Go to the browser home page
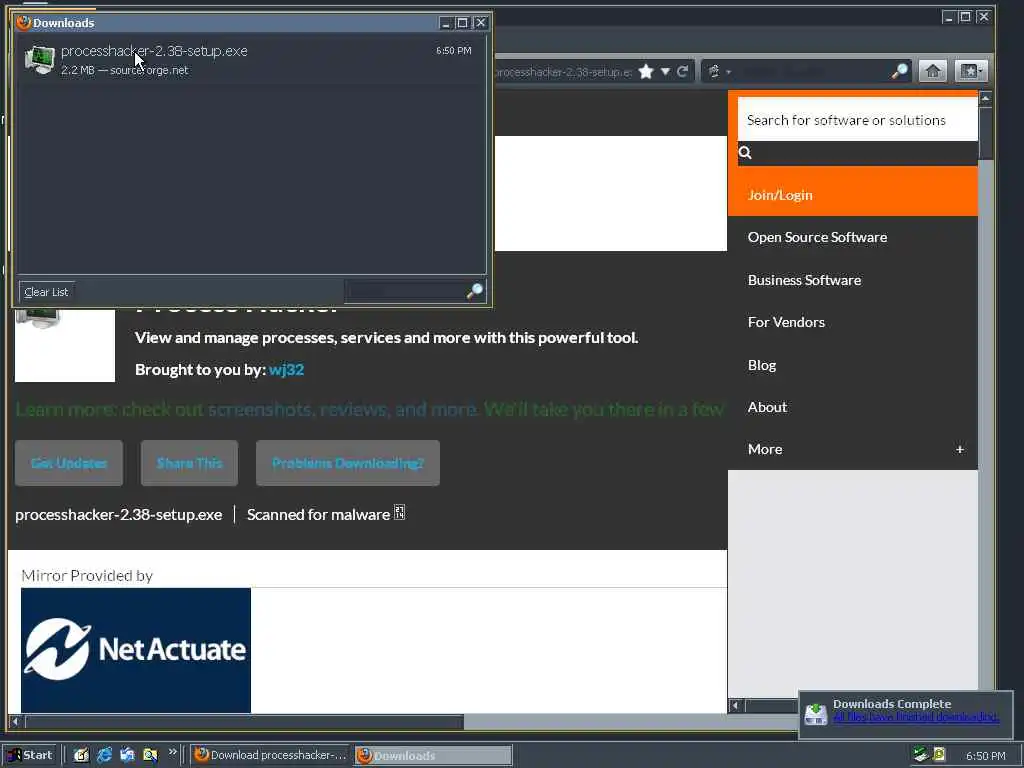The image size is (1024, 768). (x=933, y=71)
